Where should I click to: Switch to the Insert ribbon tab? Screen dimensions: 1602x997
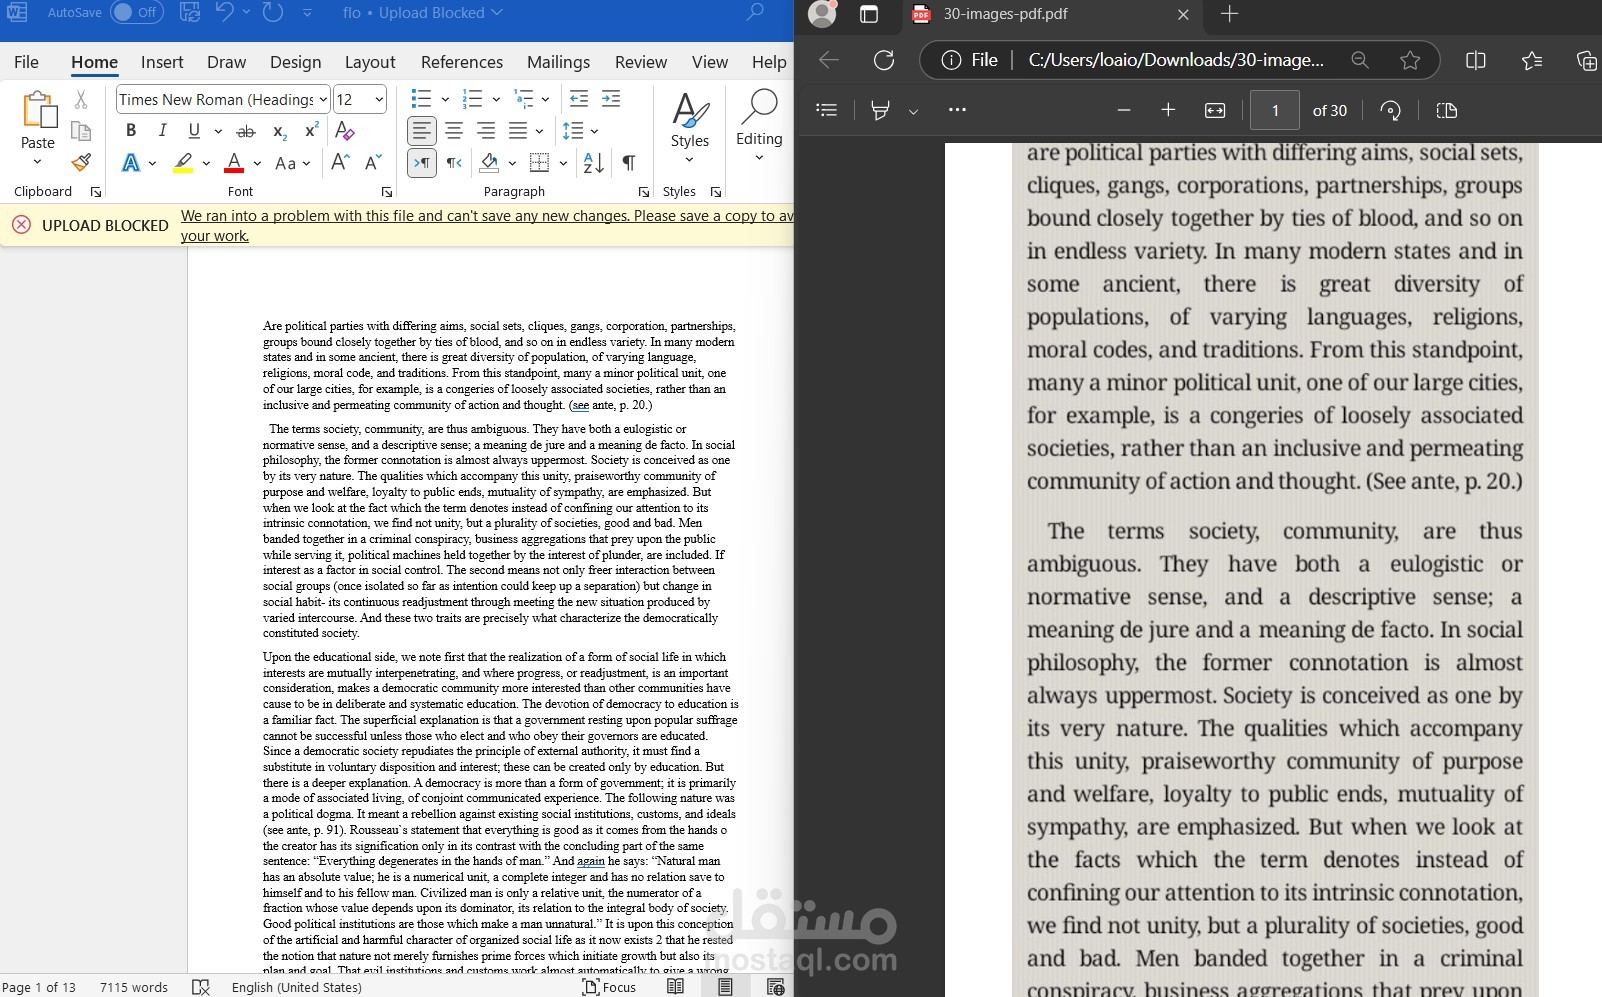click(162, 62)
